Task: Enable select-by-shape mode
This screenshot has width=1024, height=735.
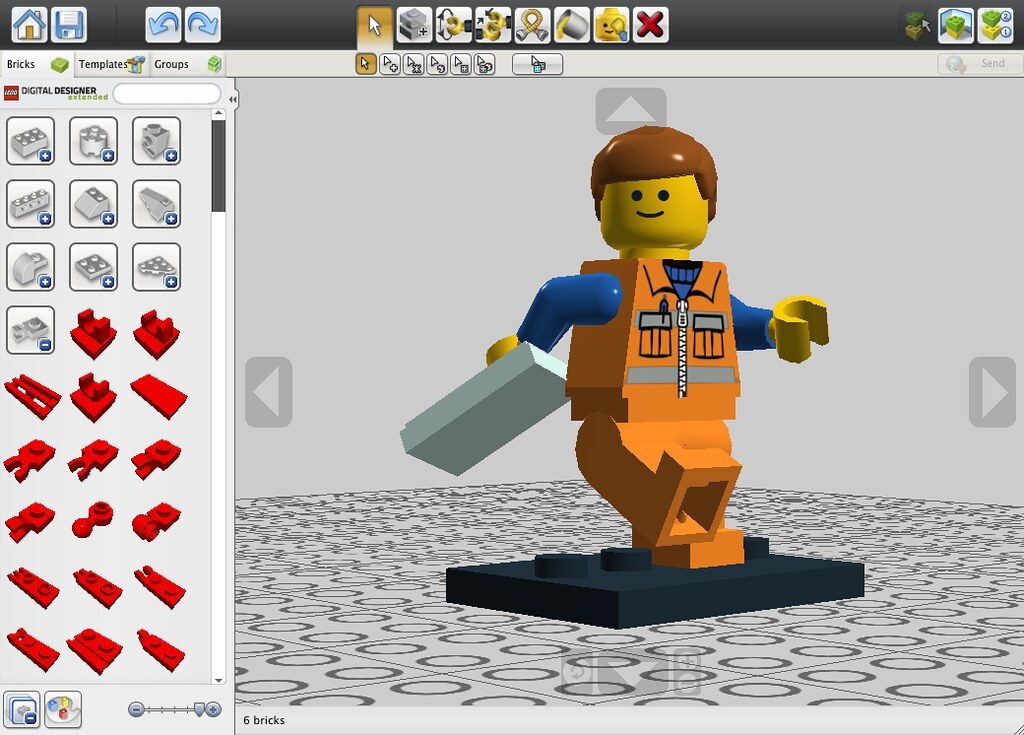Action: coord(461,64)
